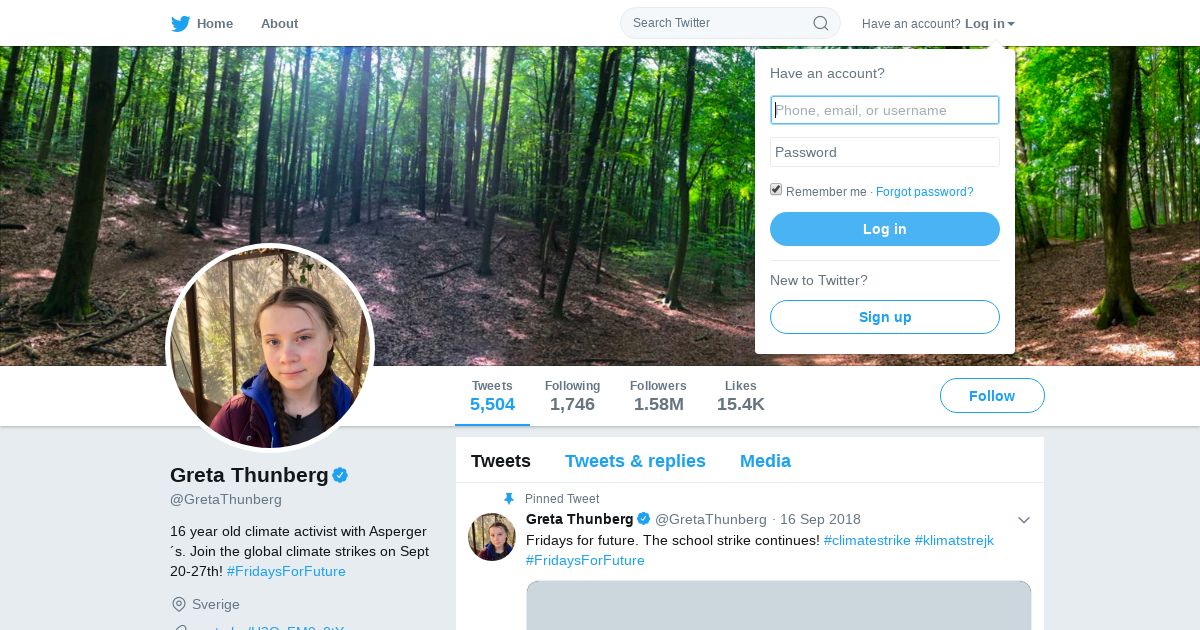Click the pinned tweet pin icon

pyautogui.click(x=508, y=499)
